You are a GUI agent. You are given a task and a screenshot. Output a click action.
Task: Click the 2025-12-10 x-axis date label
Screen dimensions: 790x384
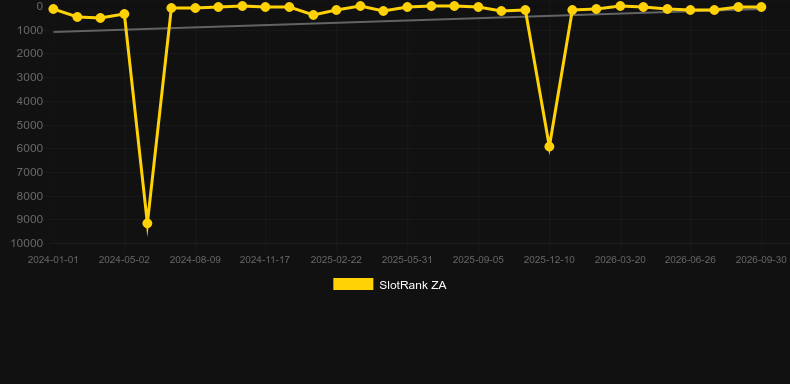pos(549,260)
